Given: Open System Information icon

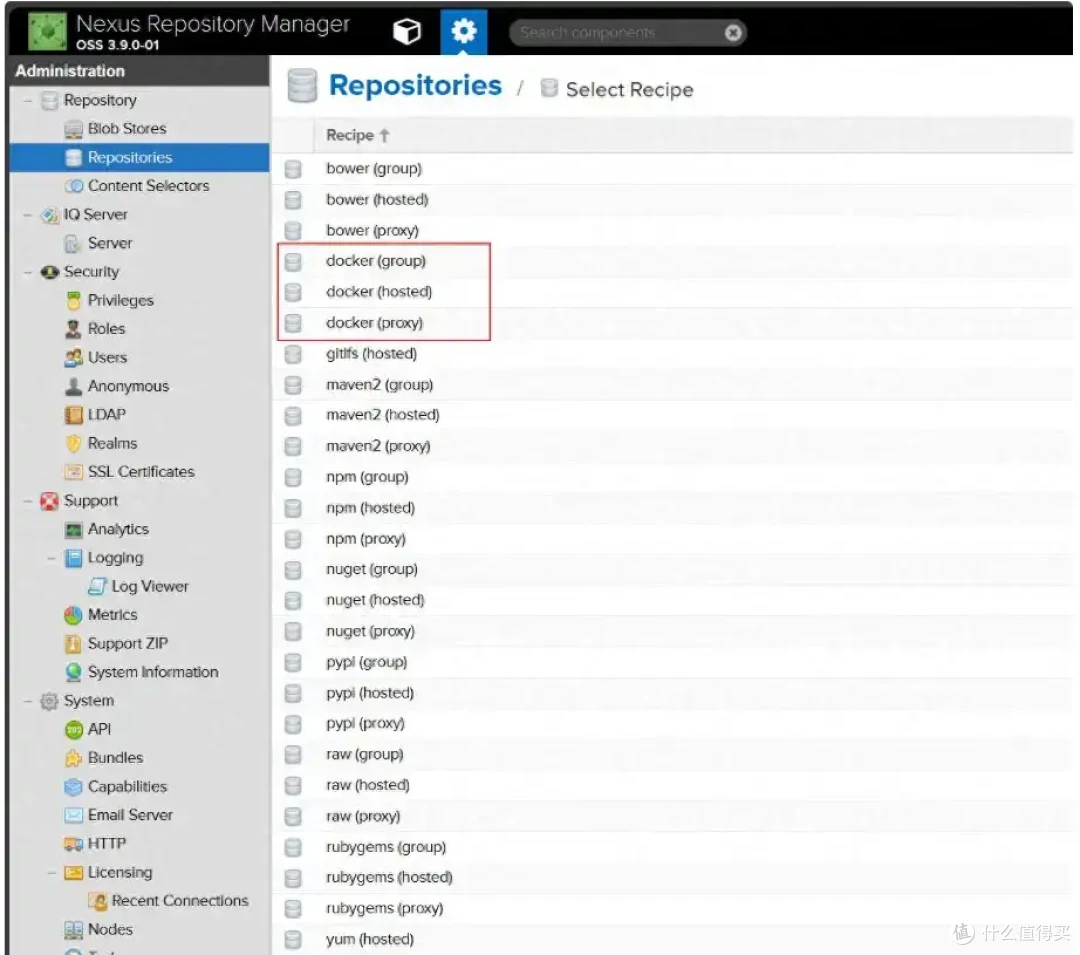Looking at the screenshot, I should coord(73,672).
